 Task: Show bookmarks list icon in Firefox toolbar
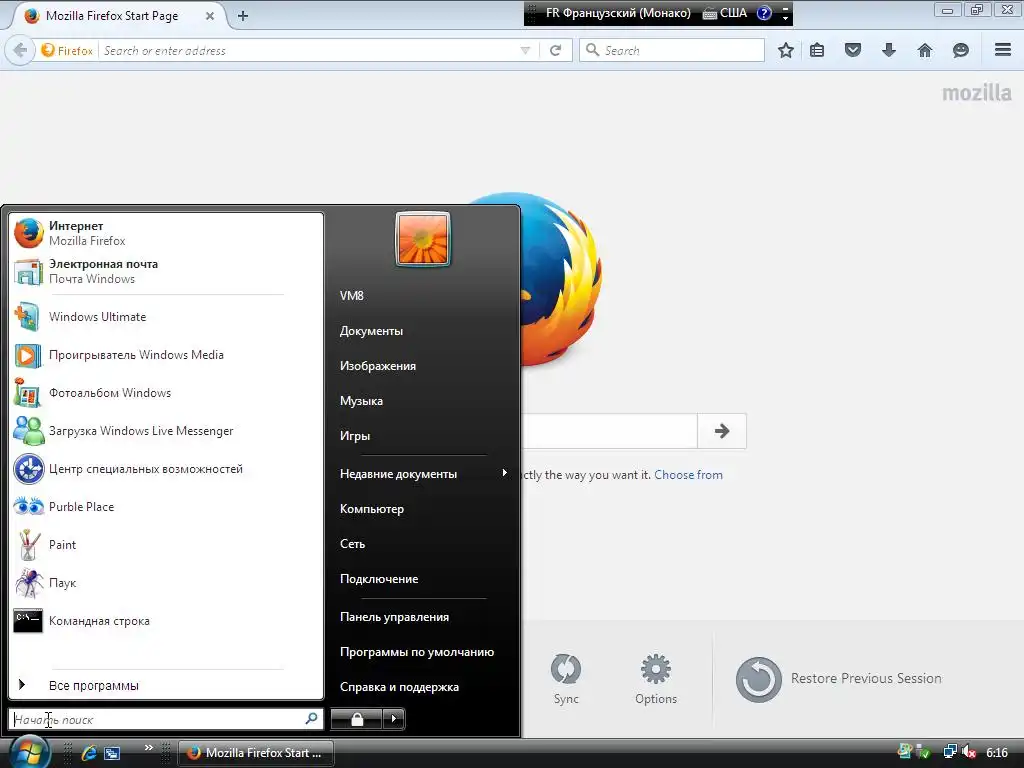pos(817,50)
